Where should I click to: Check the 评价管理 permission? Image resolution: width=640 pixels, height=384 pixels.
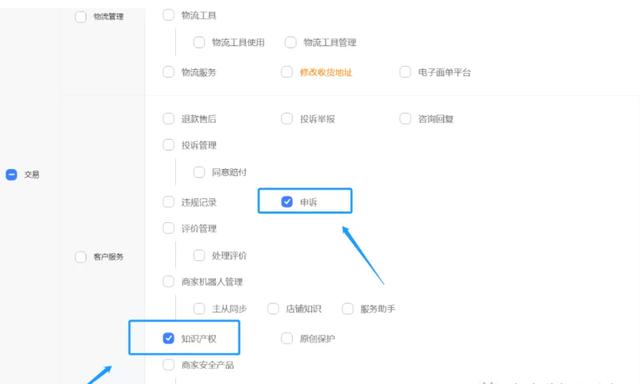[169, 228]
